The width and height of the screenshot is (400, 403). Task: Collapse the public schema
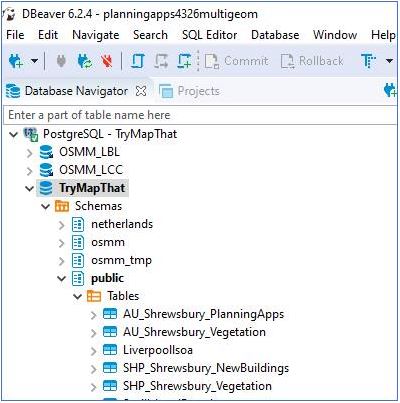click(x=61, y=279)
